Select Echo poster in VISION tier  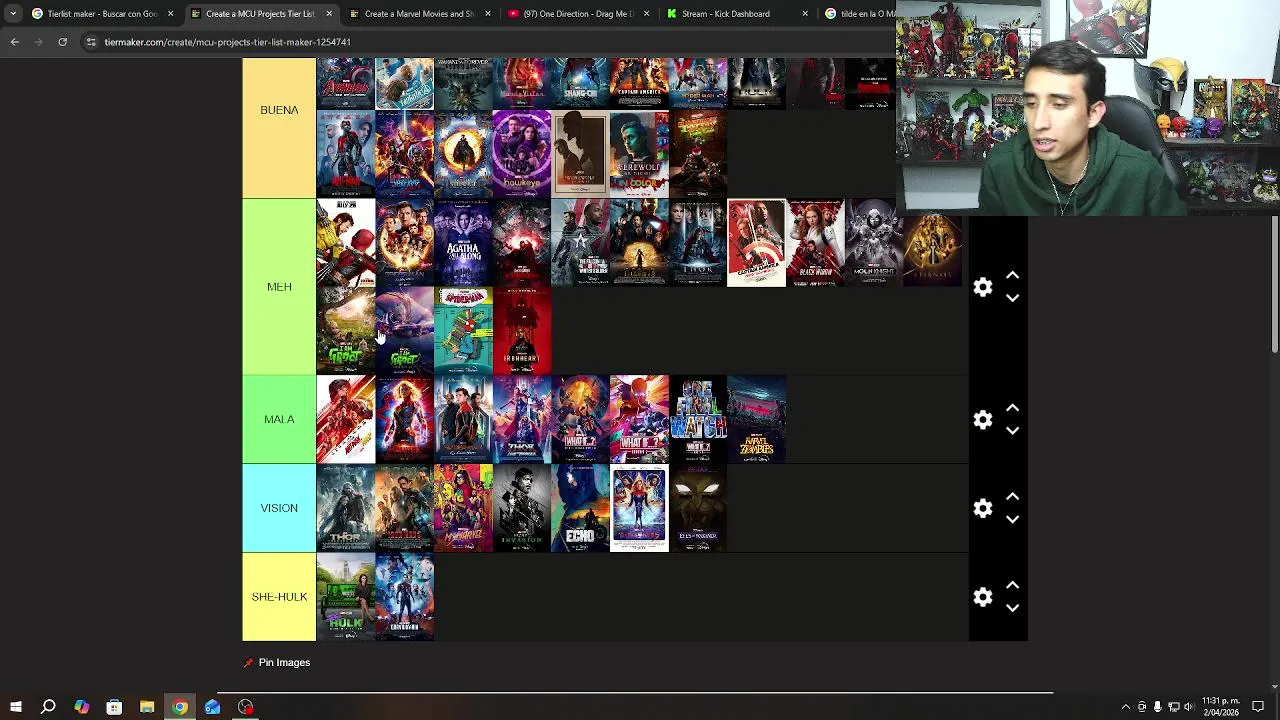[580, 508]
